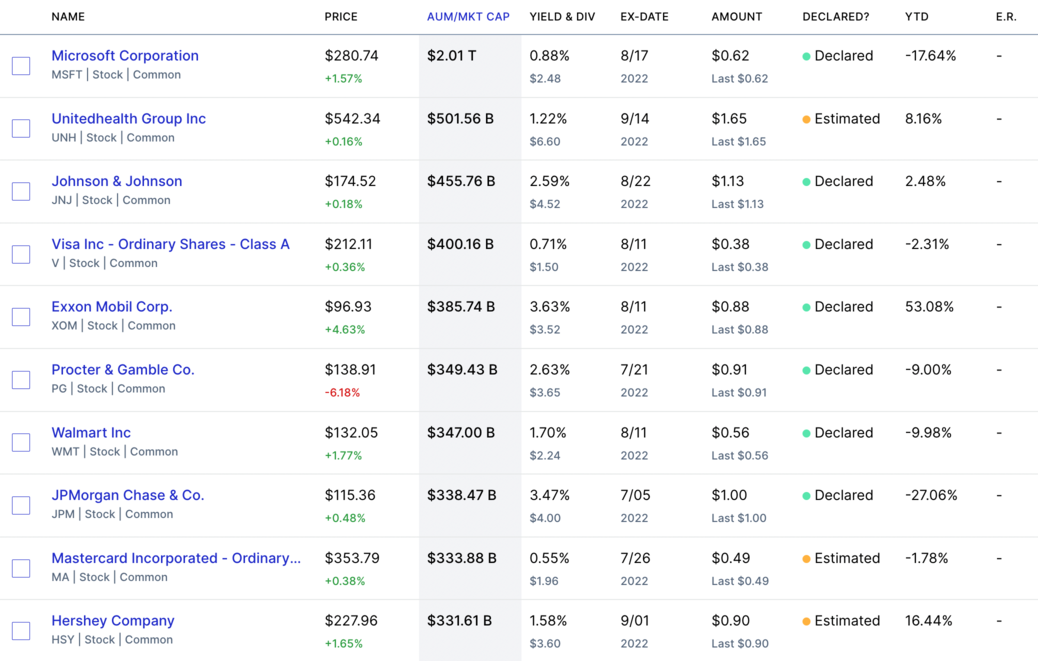Image resolution: width=1038 pixels, height=661 pixels.
Task: Select the Johnson & Johnson row checkbox
Action: coord(21,191)
